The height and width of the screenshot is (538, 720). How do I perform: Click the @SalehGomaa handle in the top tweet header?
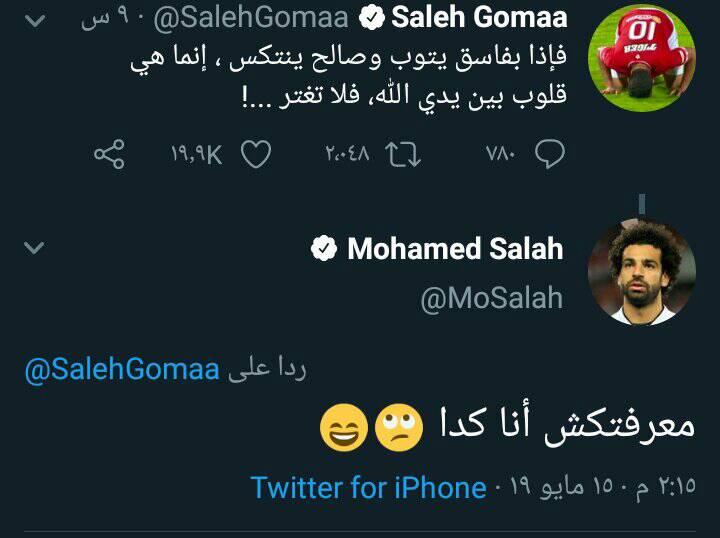point(250,18)
